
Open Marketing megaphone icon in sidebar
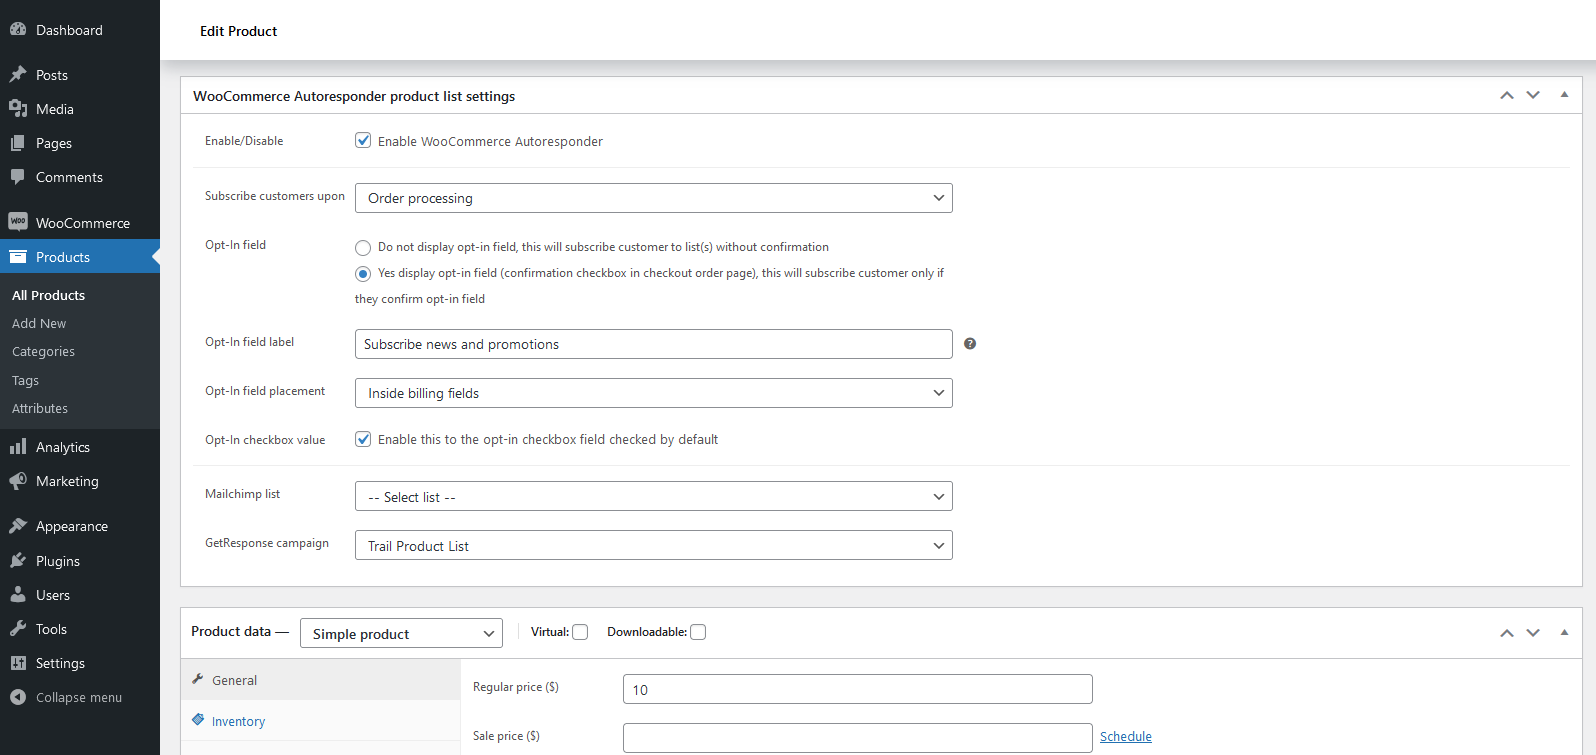pos(18,481)
